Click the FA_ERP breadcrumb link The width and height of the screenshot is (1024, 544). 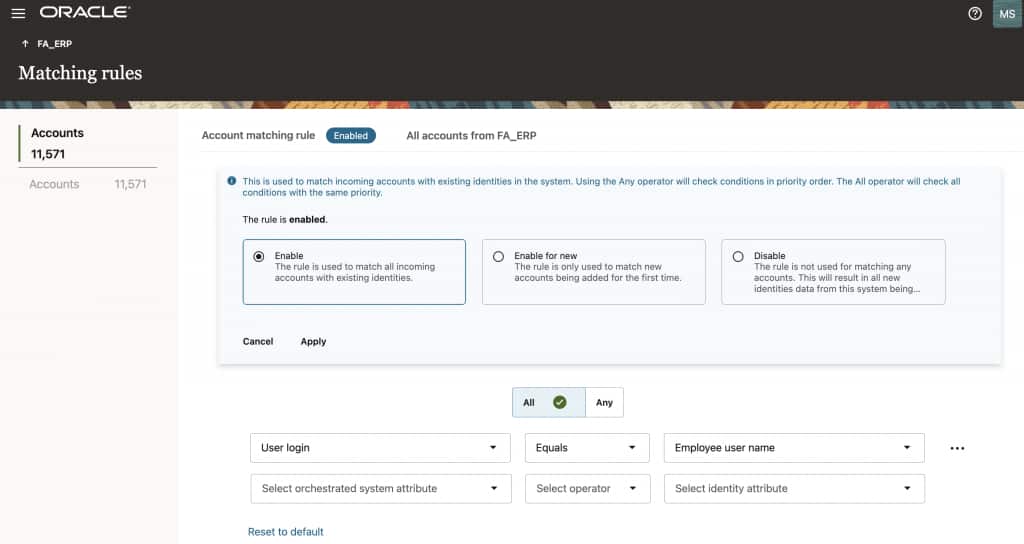pyautogui.click(x=54, y=44)
